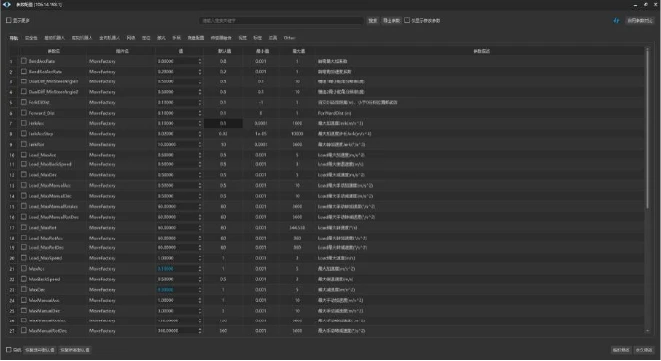Click the export parameters button beside search
The width and height of the screenshot is (661, 361).
[x=391, y=20]
